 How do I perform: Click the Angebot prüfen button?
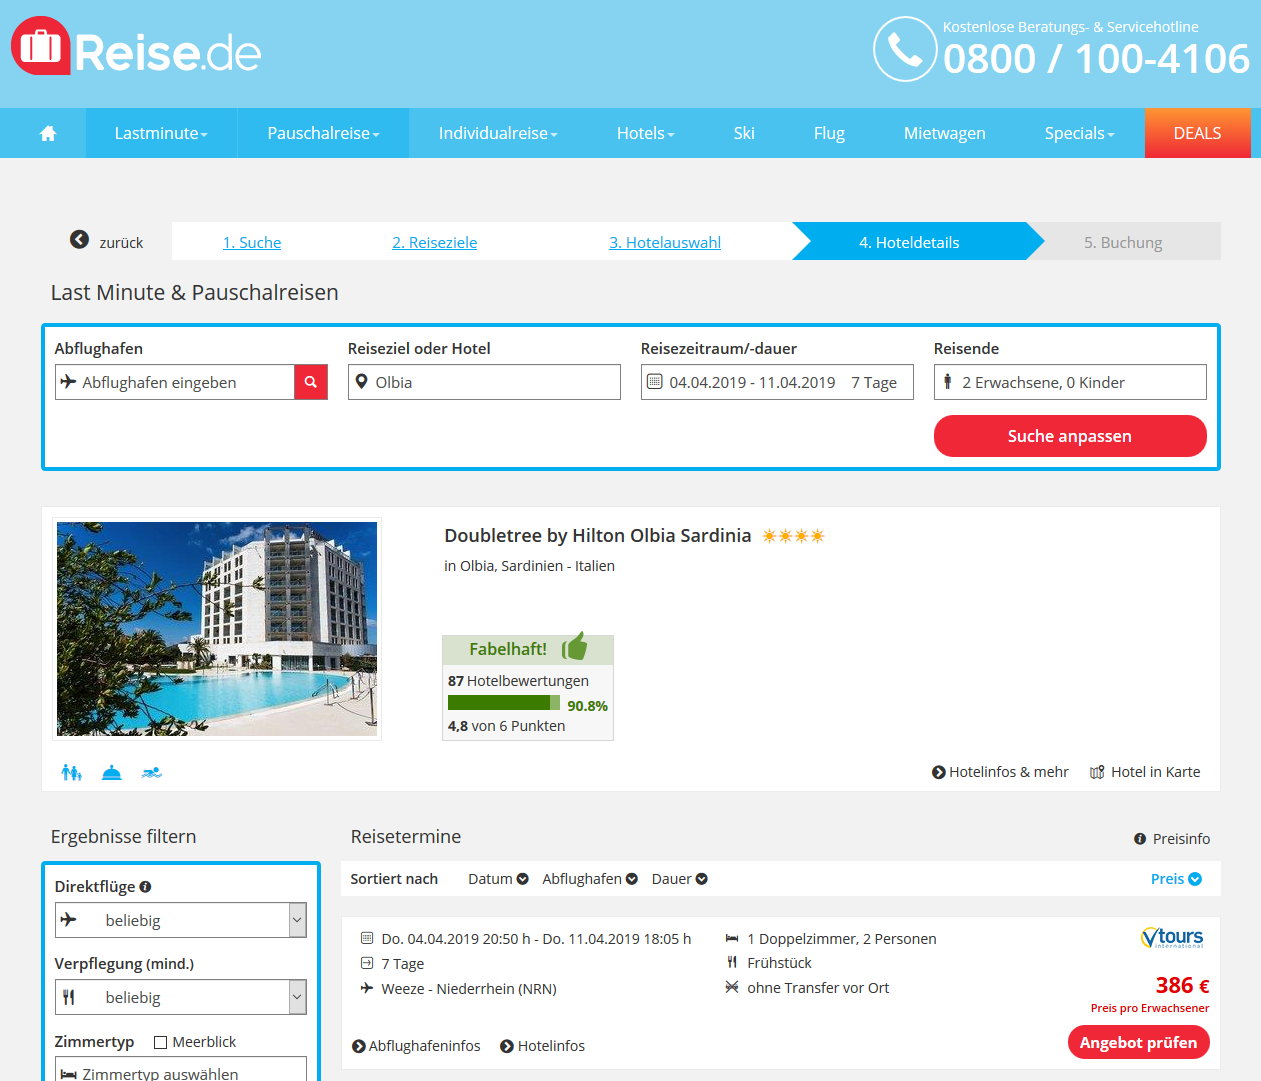1139,1042
